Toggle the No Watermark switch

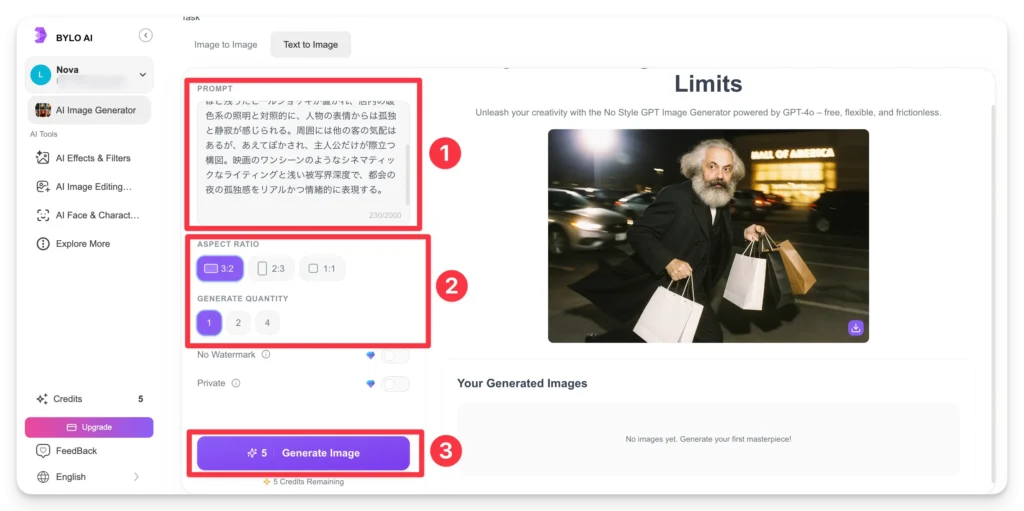pyautogui.click(x=396, y=355)
